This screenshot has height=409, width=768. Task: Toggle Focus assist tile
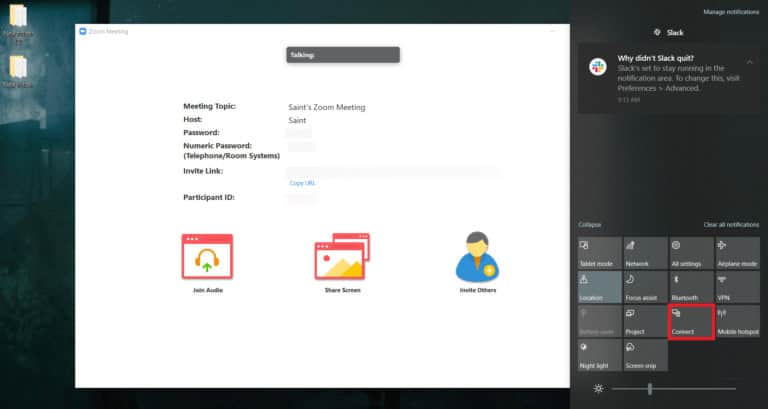(645, 287)
